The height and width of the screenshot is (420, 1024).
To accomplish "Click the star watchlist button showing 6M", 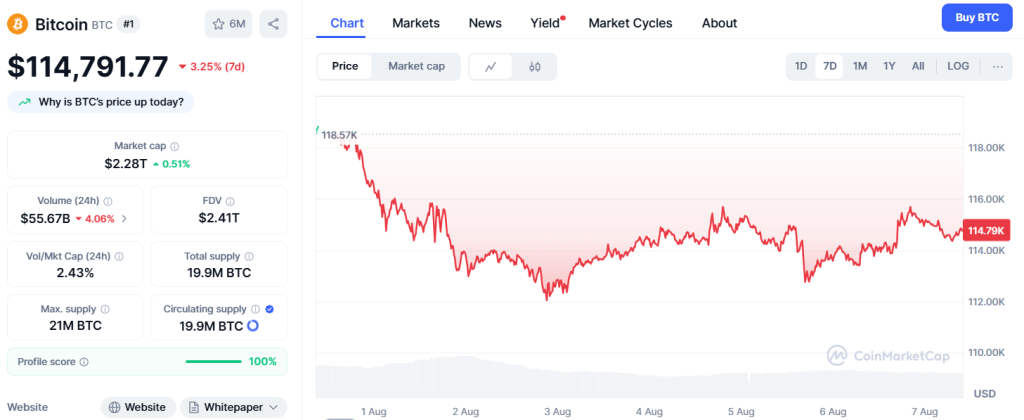I will (x=228, y=23).
